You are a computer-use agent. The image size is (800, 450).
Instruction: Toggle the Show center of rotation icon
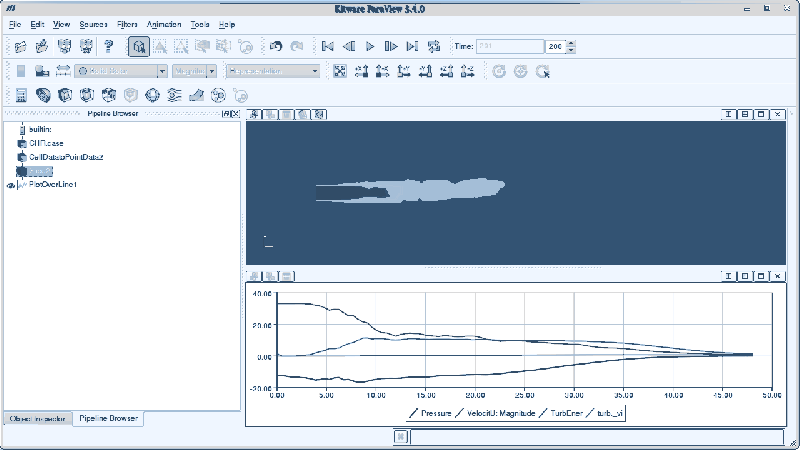point(520,71)
